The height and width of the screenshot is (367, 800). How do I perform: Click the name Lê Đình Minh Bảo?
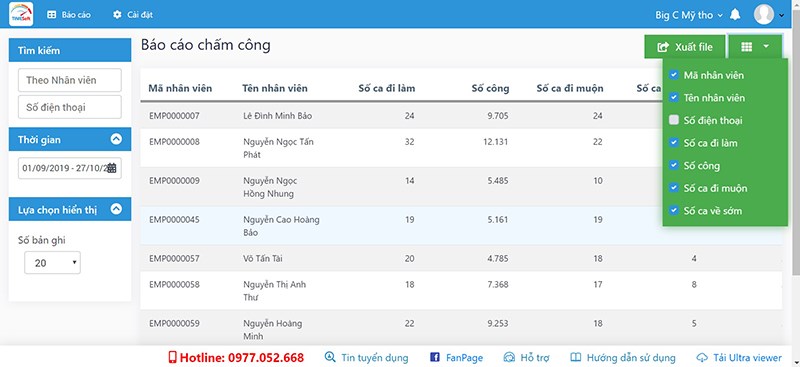tap(278, 116)
